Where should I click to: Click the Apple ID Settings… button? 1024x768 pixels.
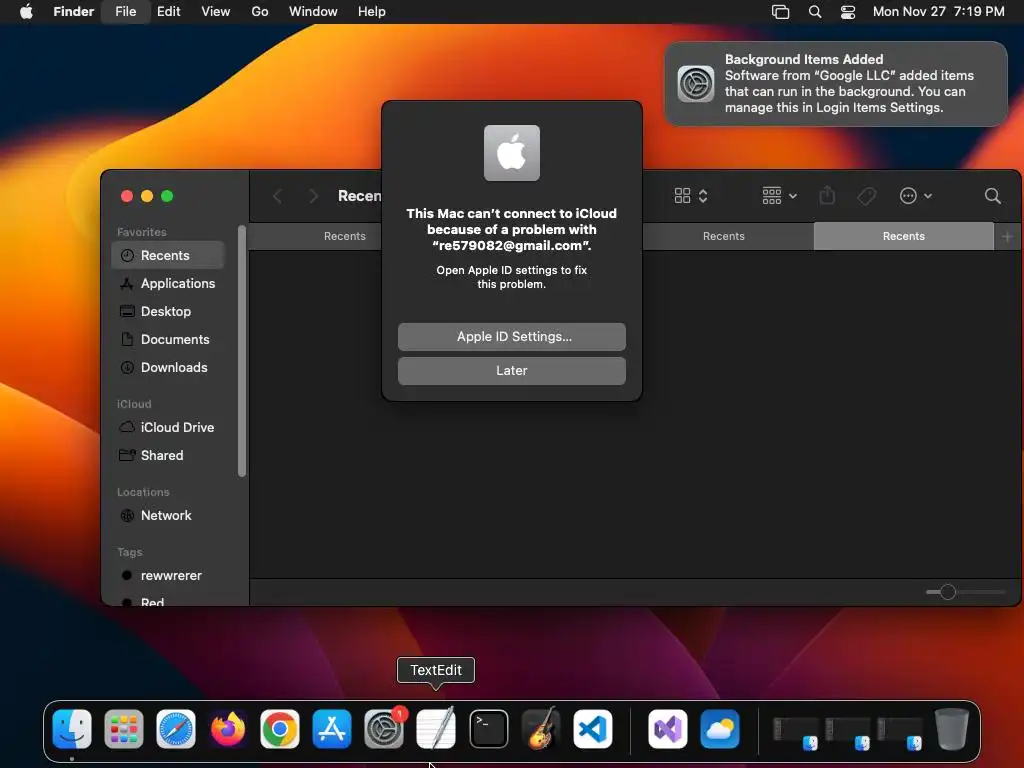coord(511,337)
